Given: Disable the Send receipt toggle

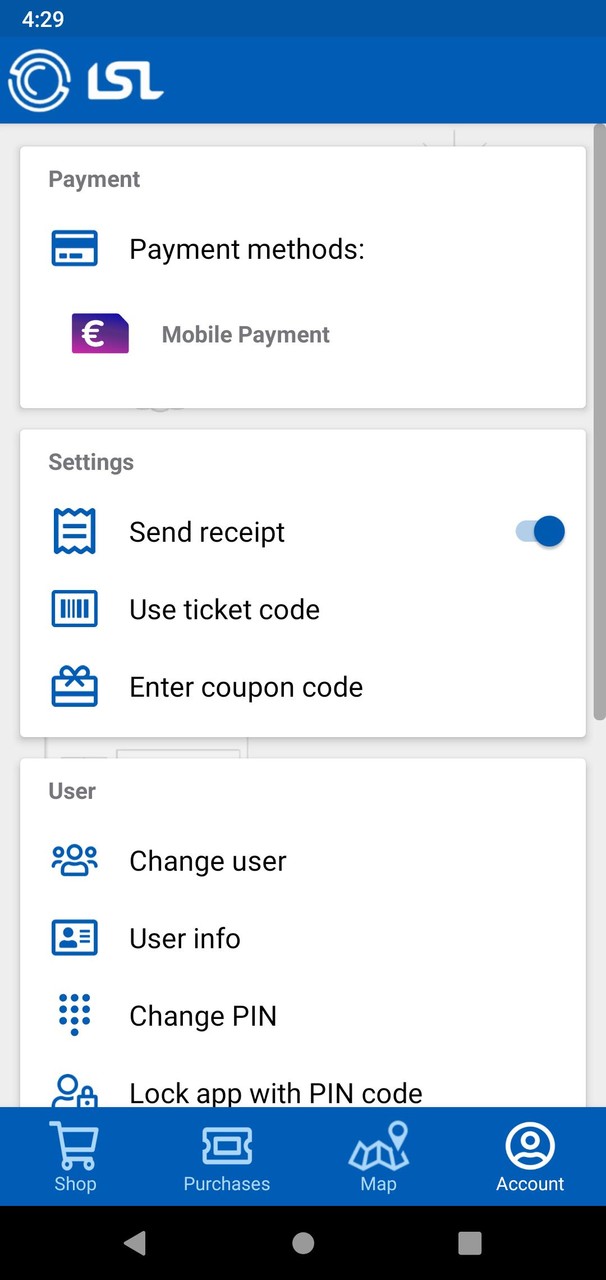Looking at the screenshot, I should pyautogui.click(x=541, y=532).
